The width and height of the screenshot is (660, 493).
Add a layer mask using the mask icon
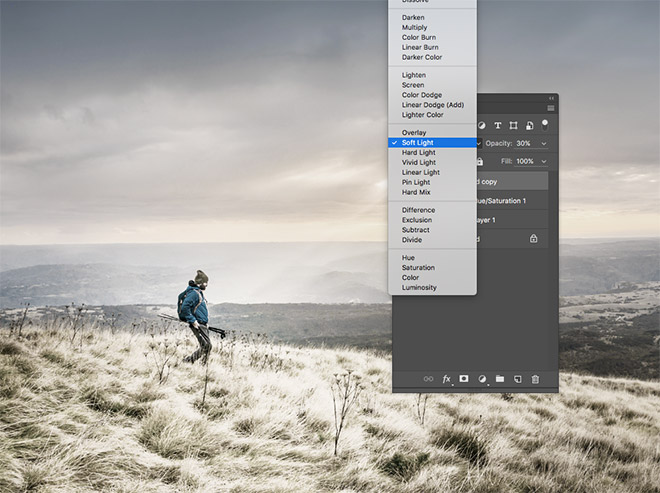[464, 379]
